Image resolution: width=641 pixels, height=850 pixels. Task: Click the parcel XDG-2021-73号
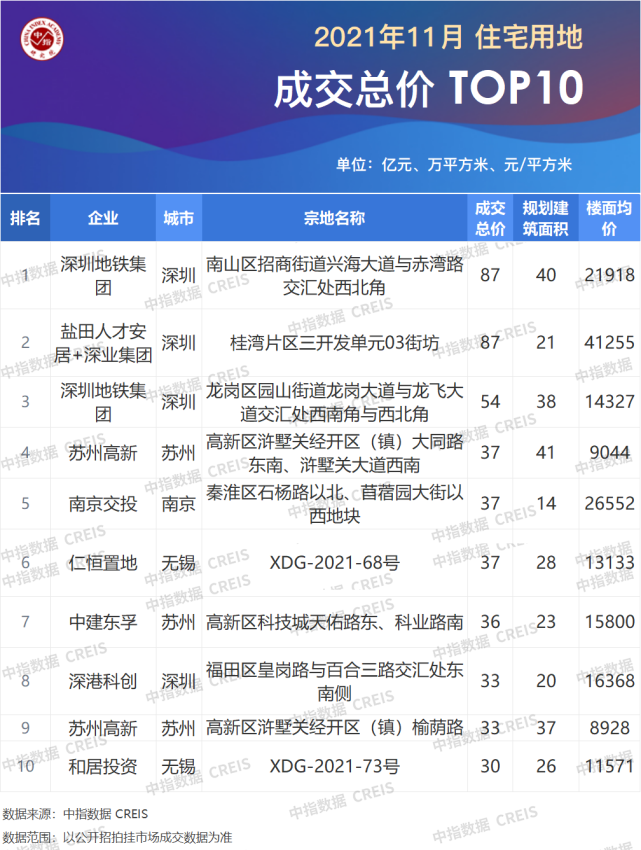334,766
